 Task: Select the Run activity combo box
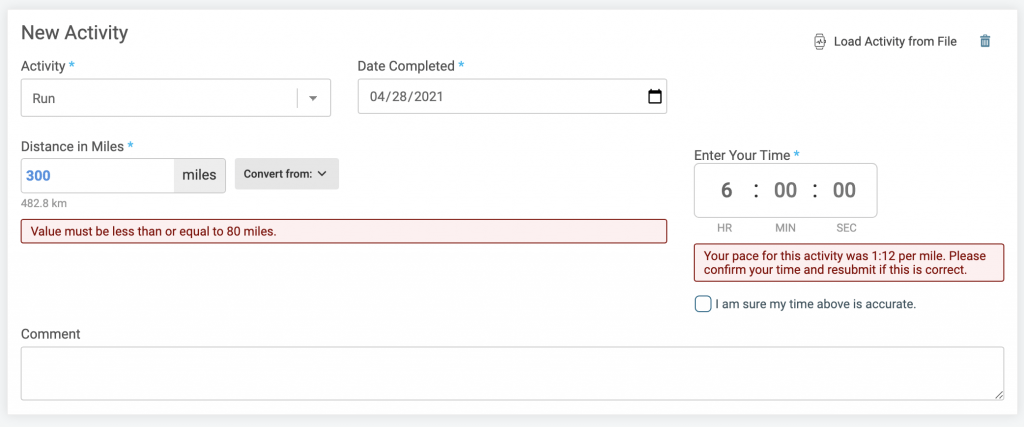[176, 98]
